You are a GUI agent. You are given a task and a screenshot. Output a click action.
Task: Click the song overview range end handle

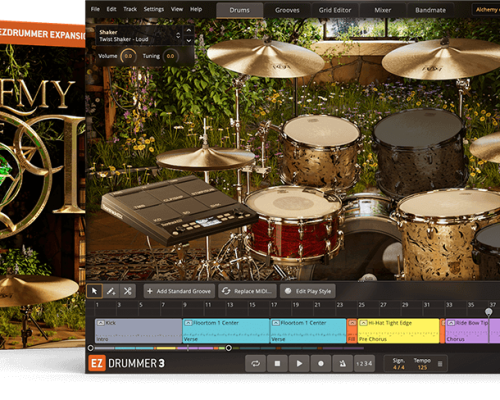point(229,348)
